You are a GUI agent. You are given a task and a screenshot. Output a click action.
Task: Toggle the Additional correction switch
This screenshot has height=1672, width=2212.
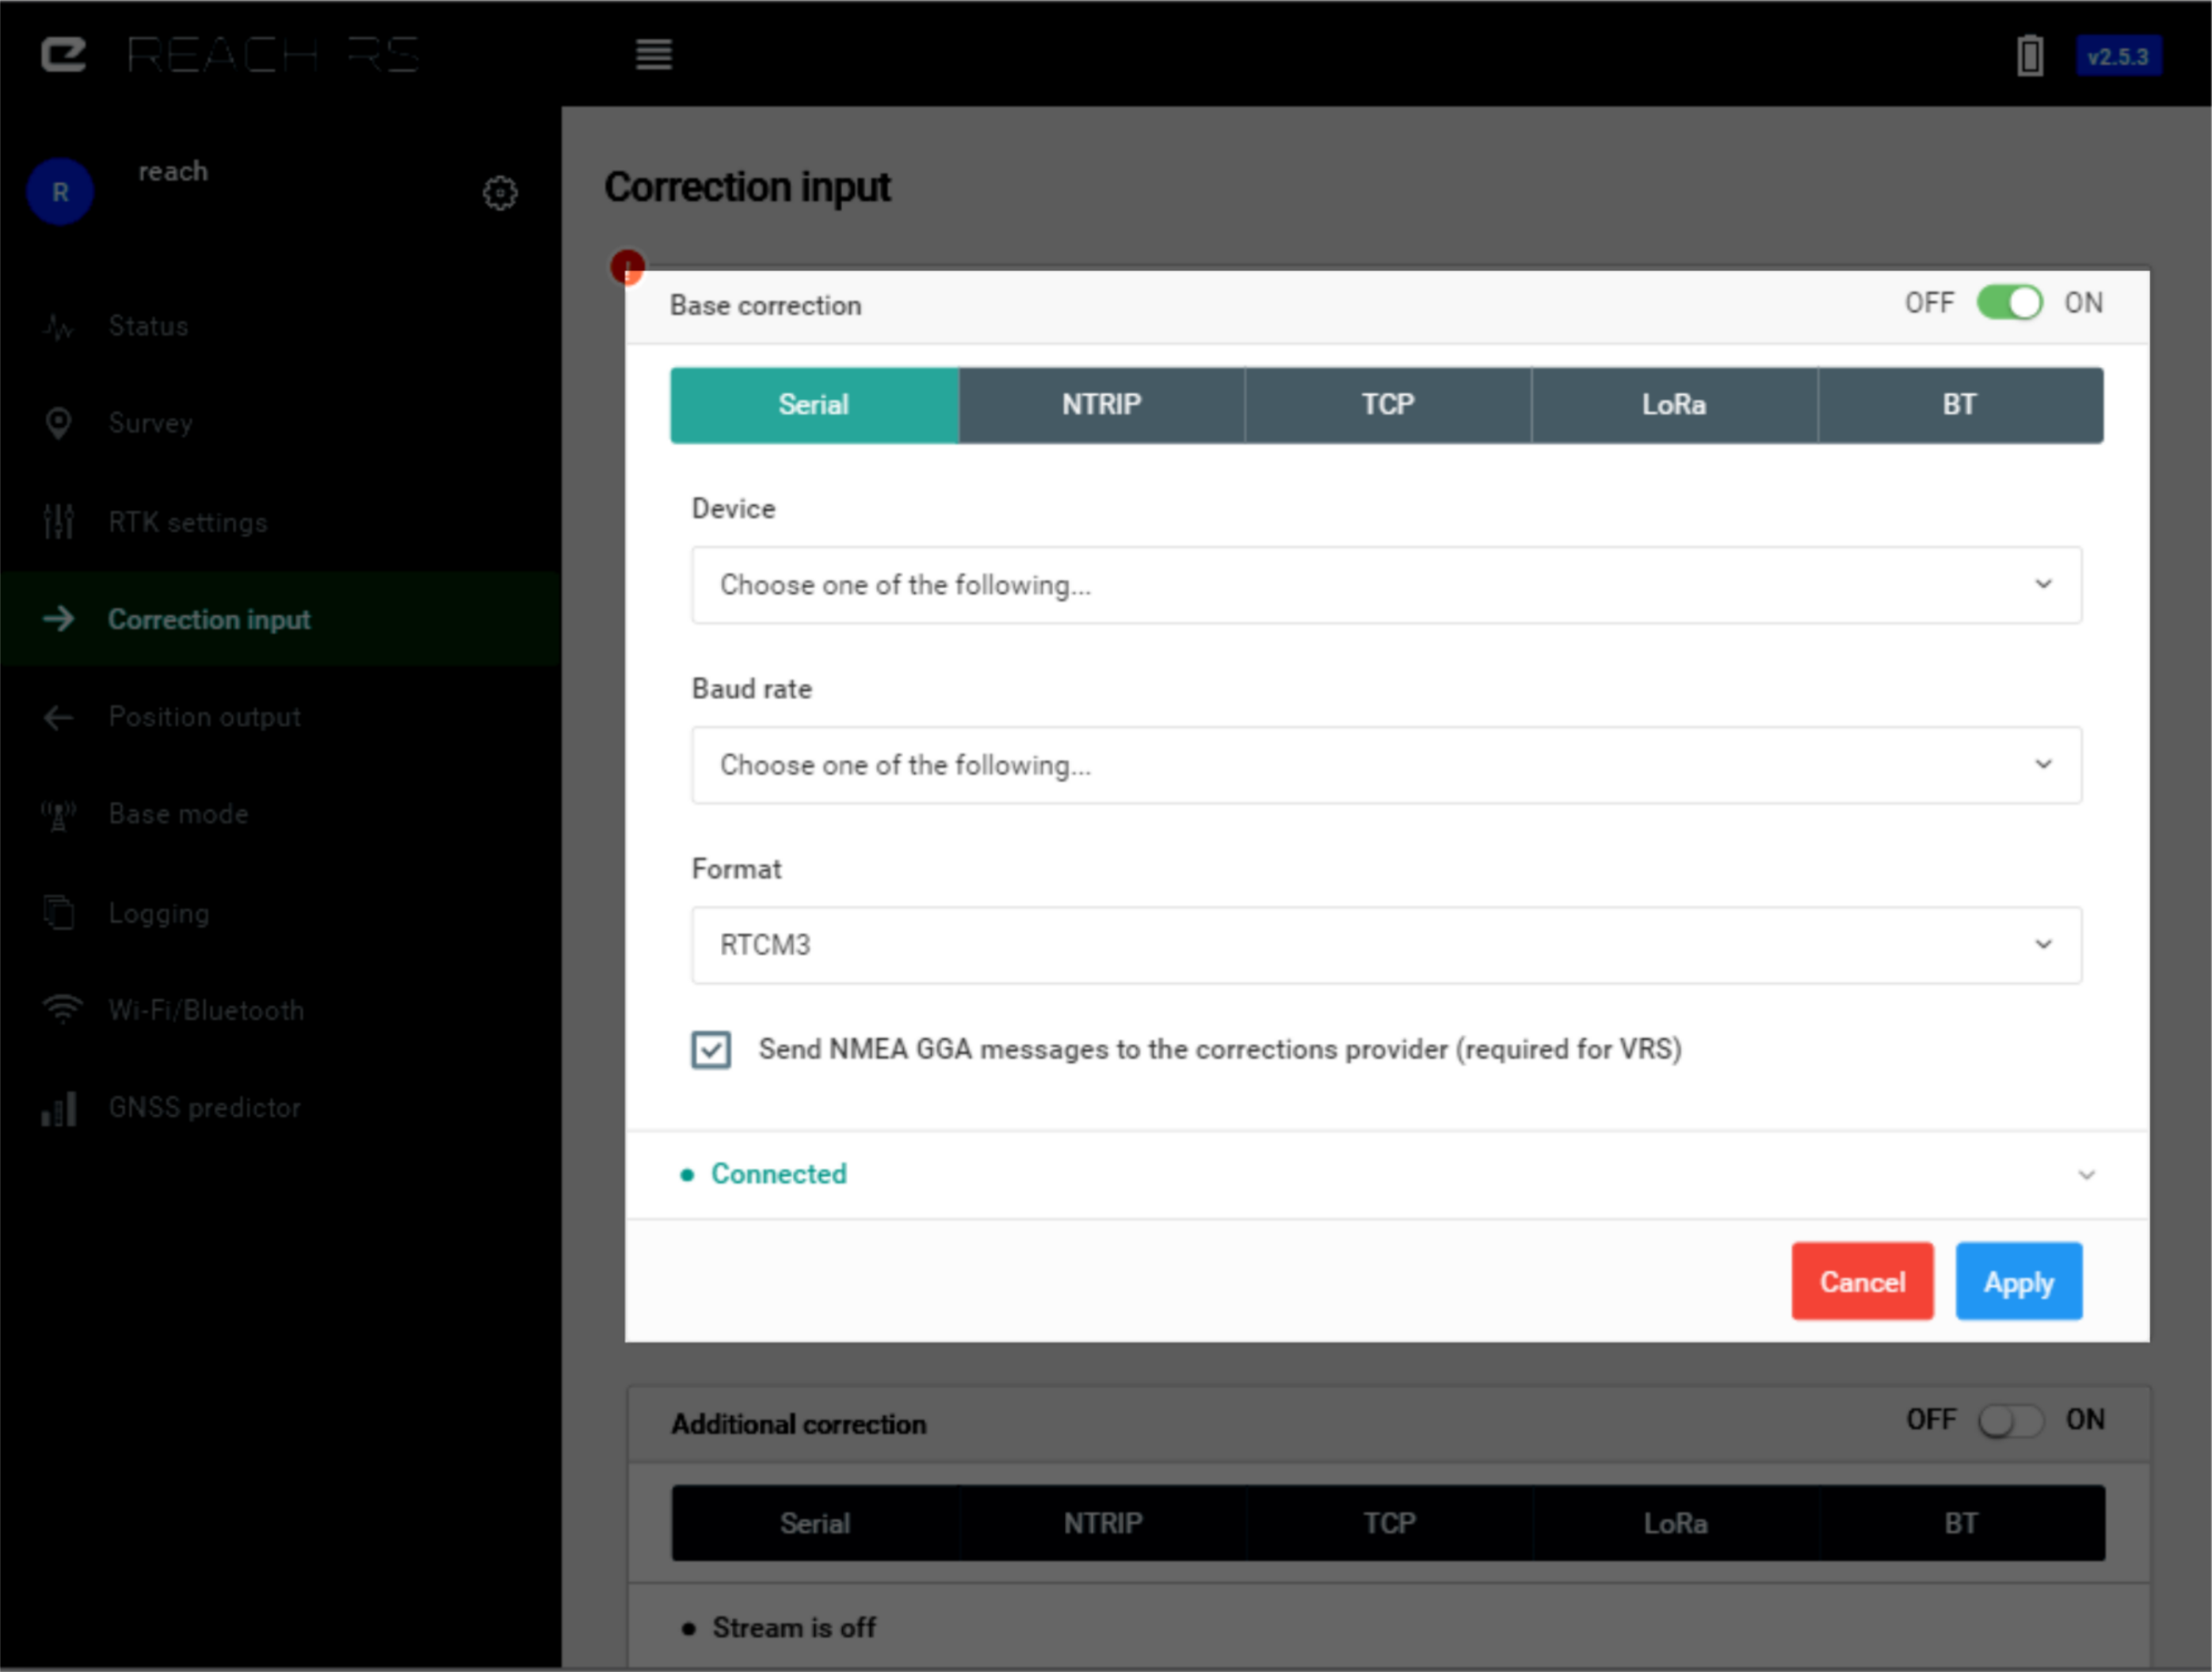pos(2010,1420)
